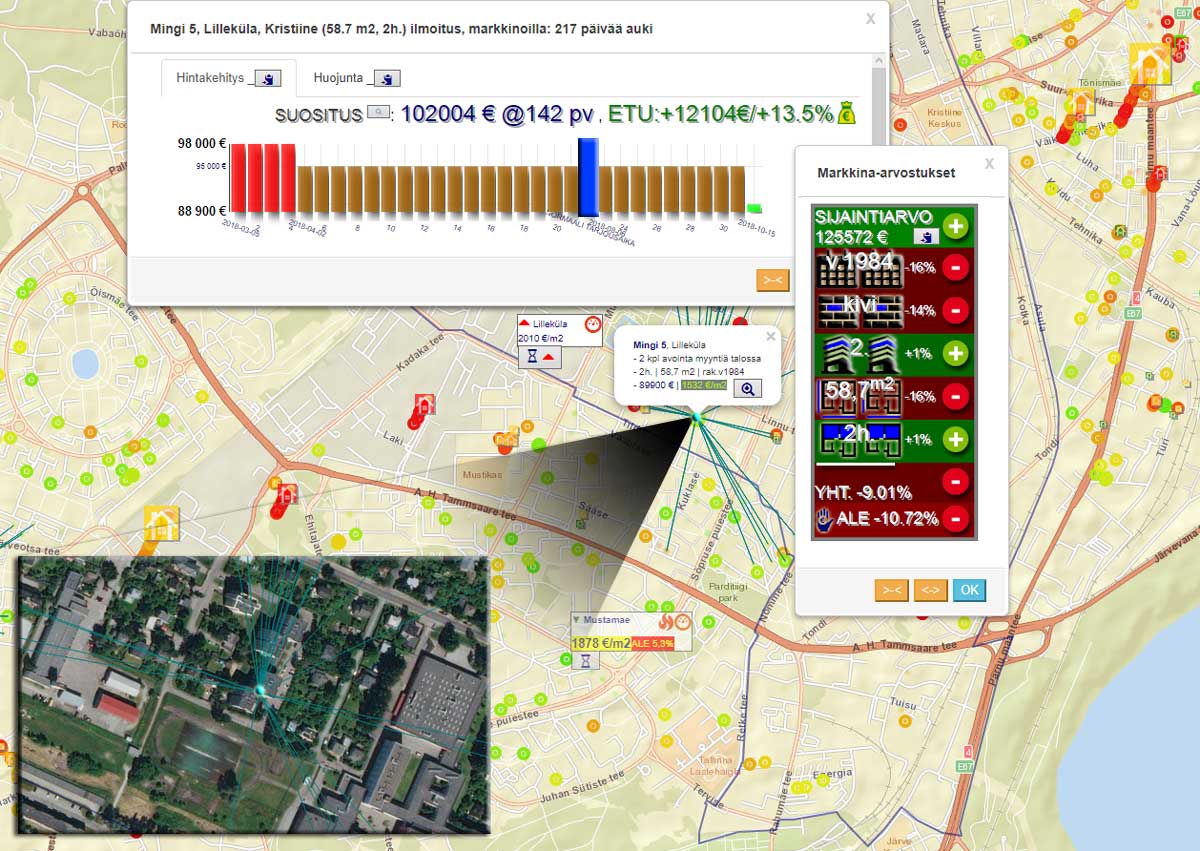The image size is (1200, 851).
Task: Confirm with the OK button
Action: pyautogui.click(x=969, y=590)
